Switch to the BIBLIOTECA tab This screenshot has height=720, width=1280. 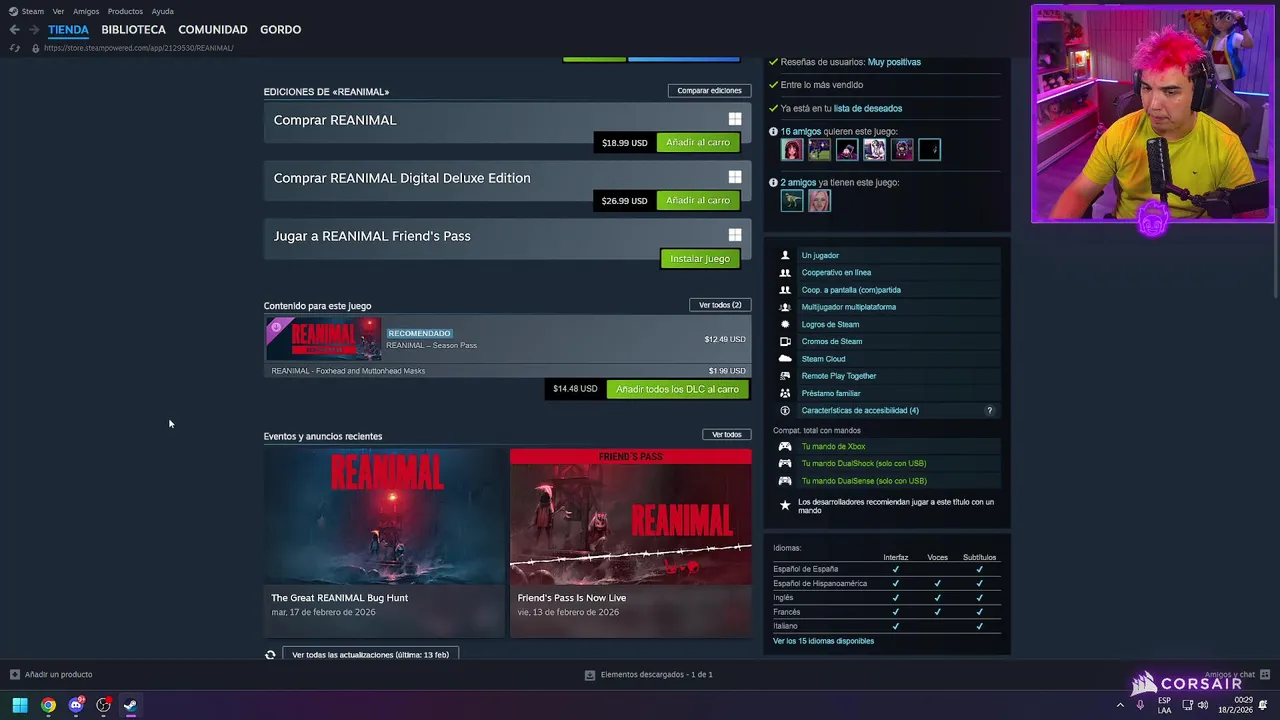pyautogui.click(x=133, y=30)
